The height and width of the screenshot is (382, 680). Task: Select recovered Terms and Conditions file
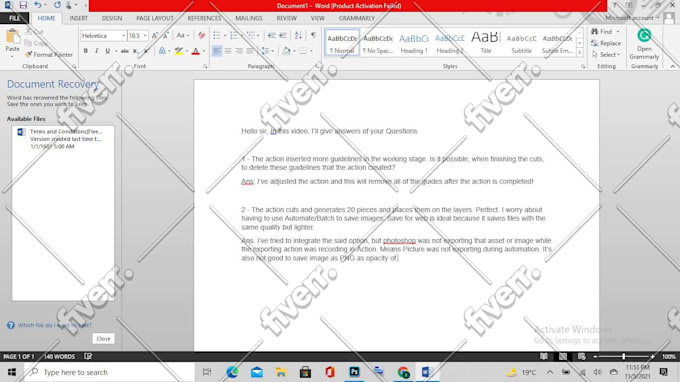tap(63, 139)
